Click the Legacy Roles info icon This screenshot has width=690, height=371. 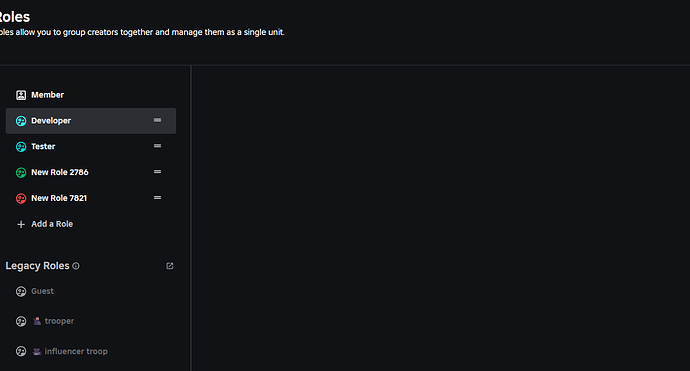tap(76, 266)
